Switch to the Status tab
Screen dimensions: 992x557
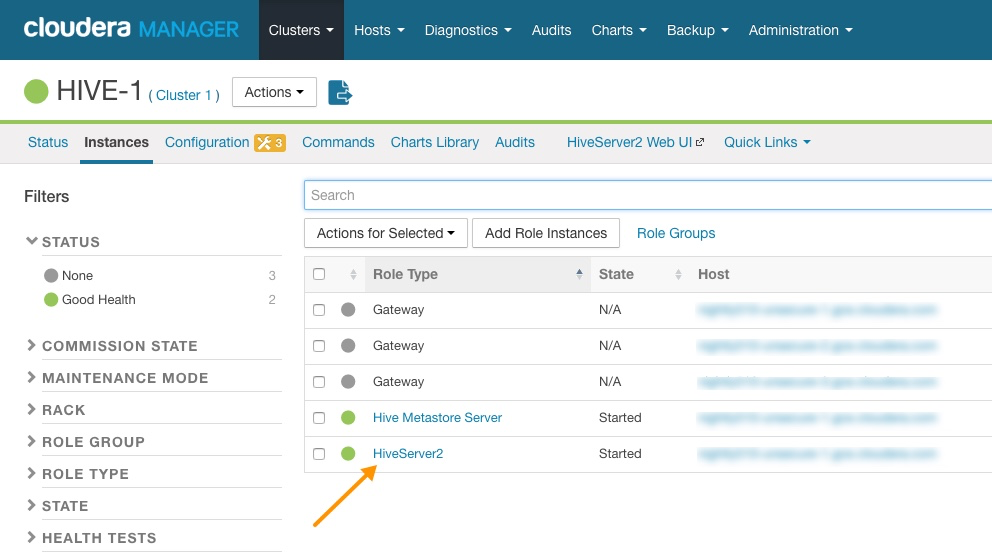click(48, 142)
